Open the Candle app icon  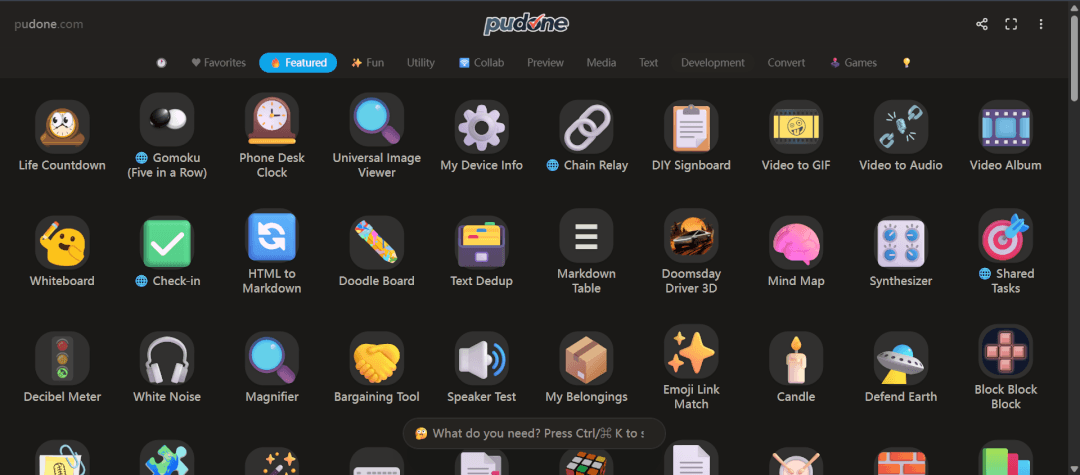click(796, 358)
